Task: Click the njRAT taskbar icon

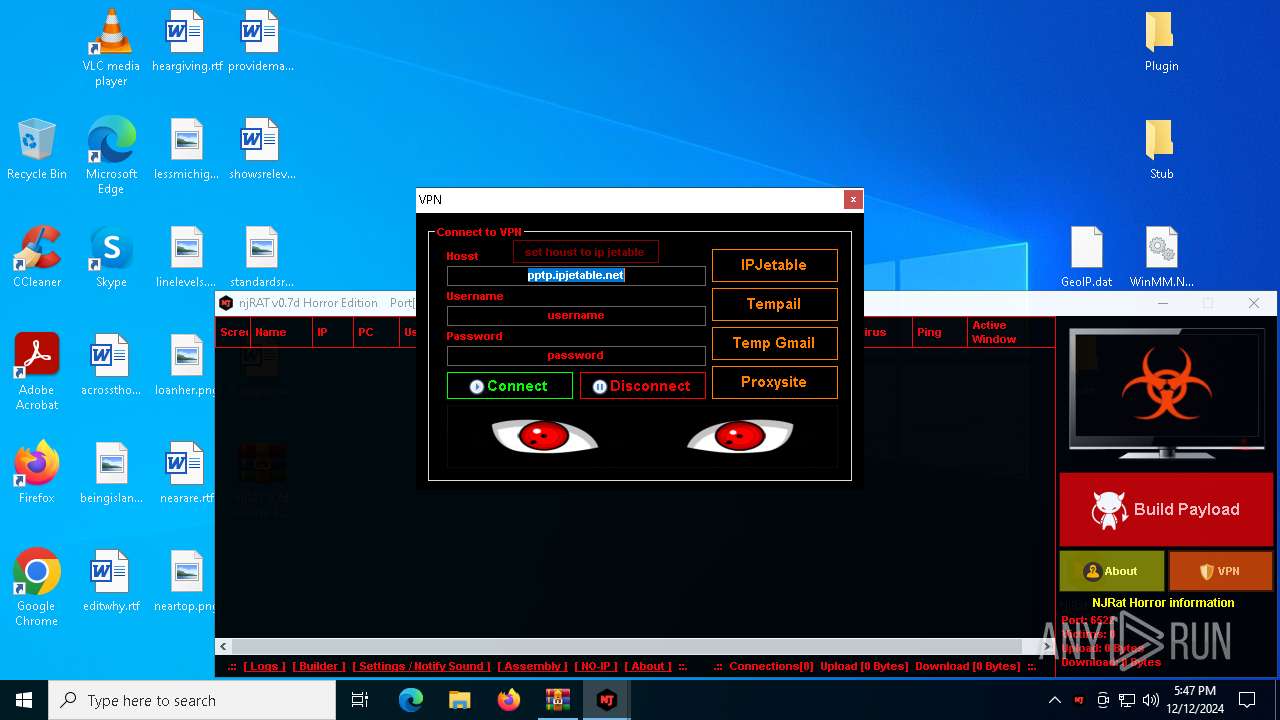Action: [606, 700]
